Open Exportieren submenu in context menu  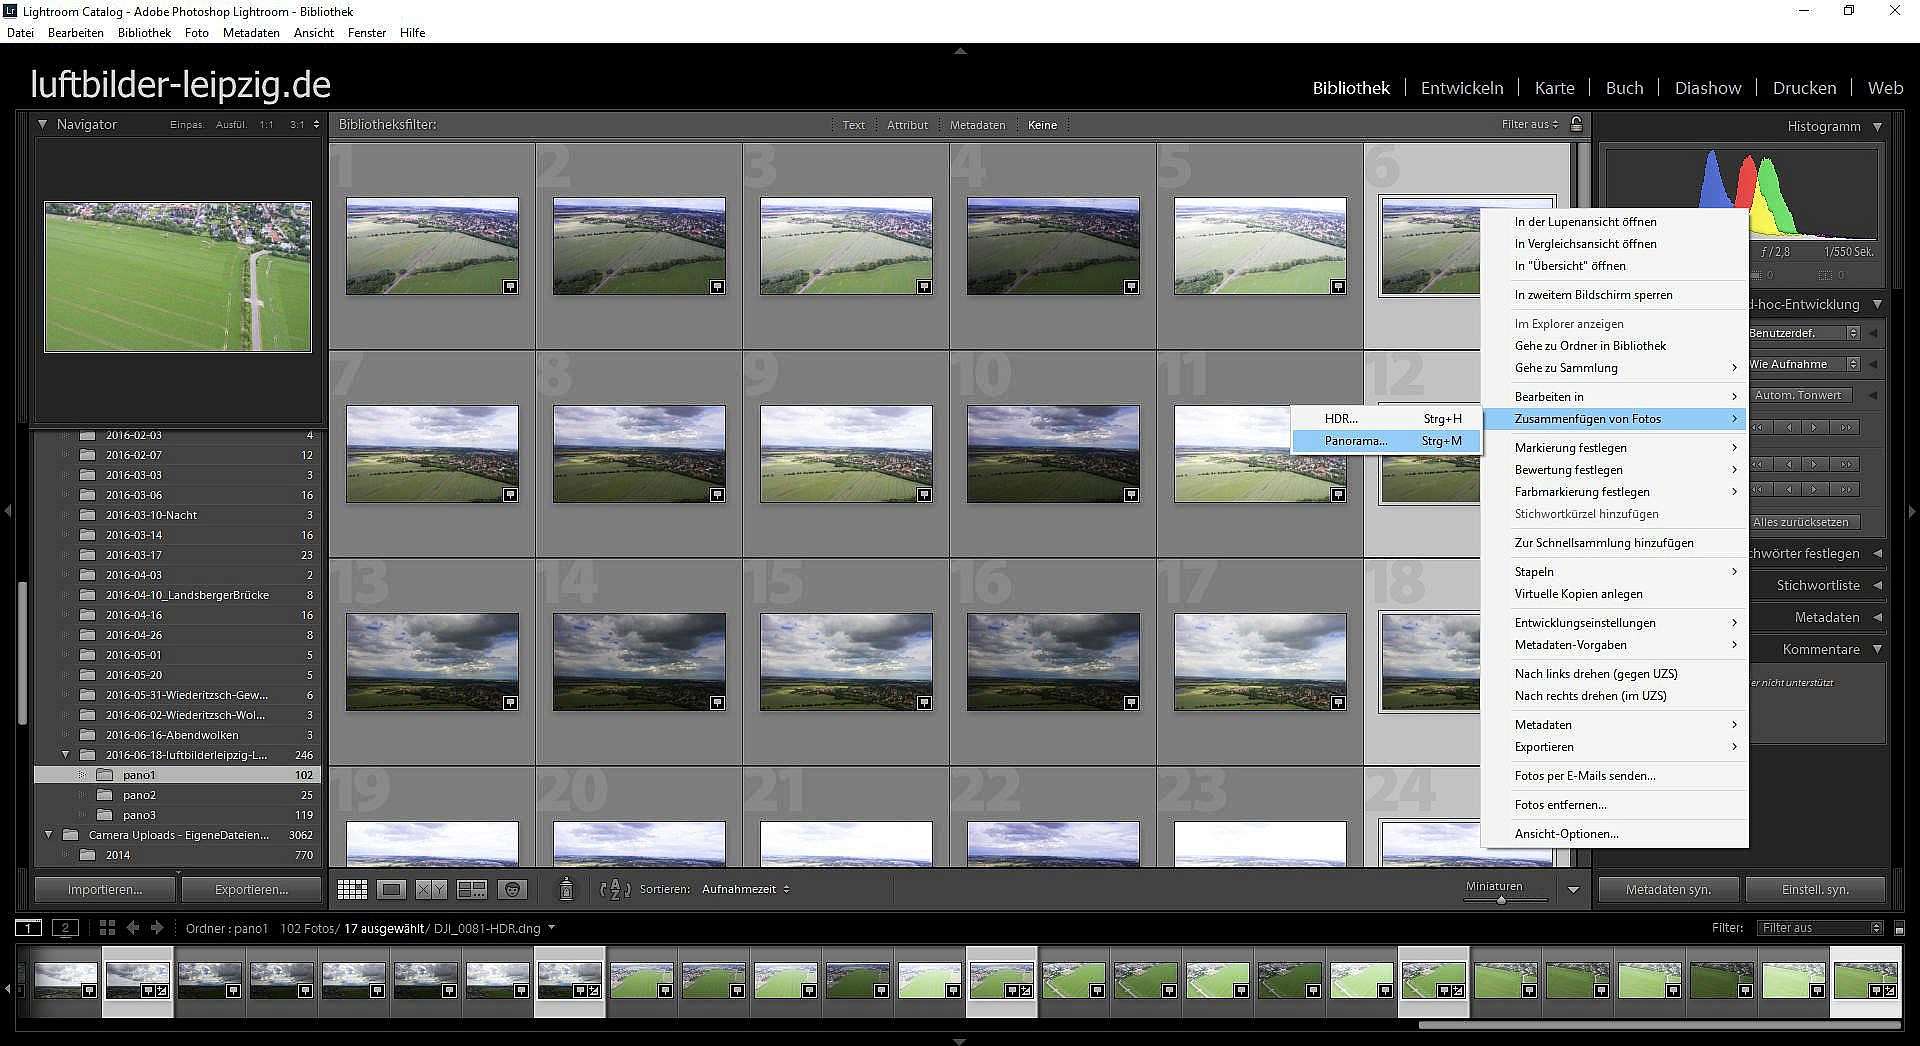[1615, 747]
